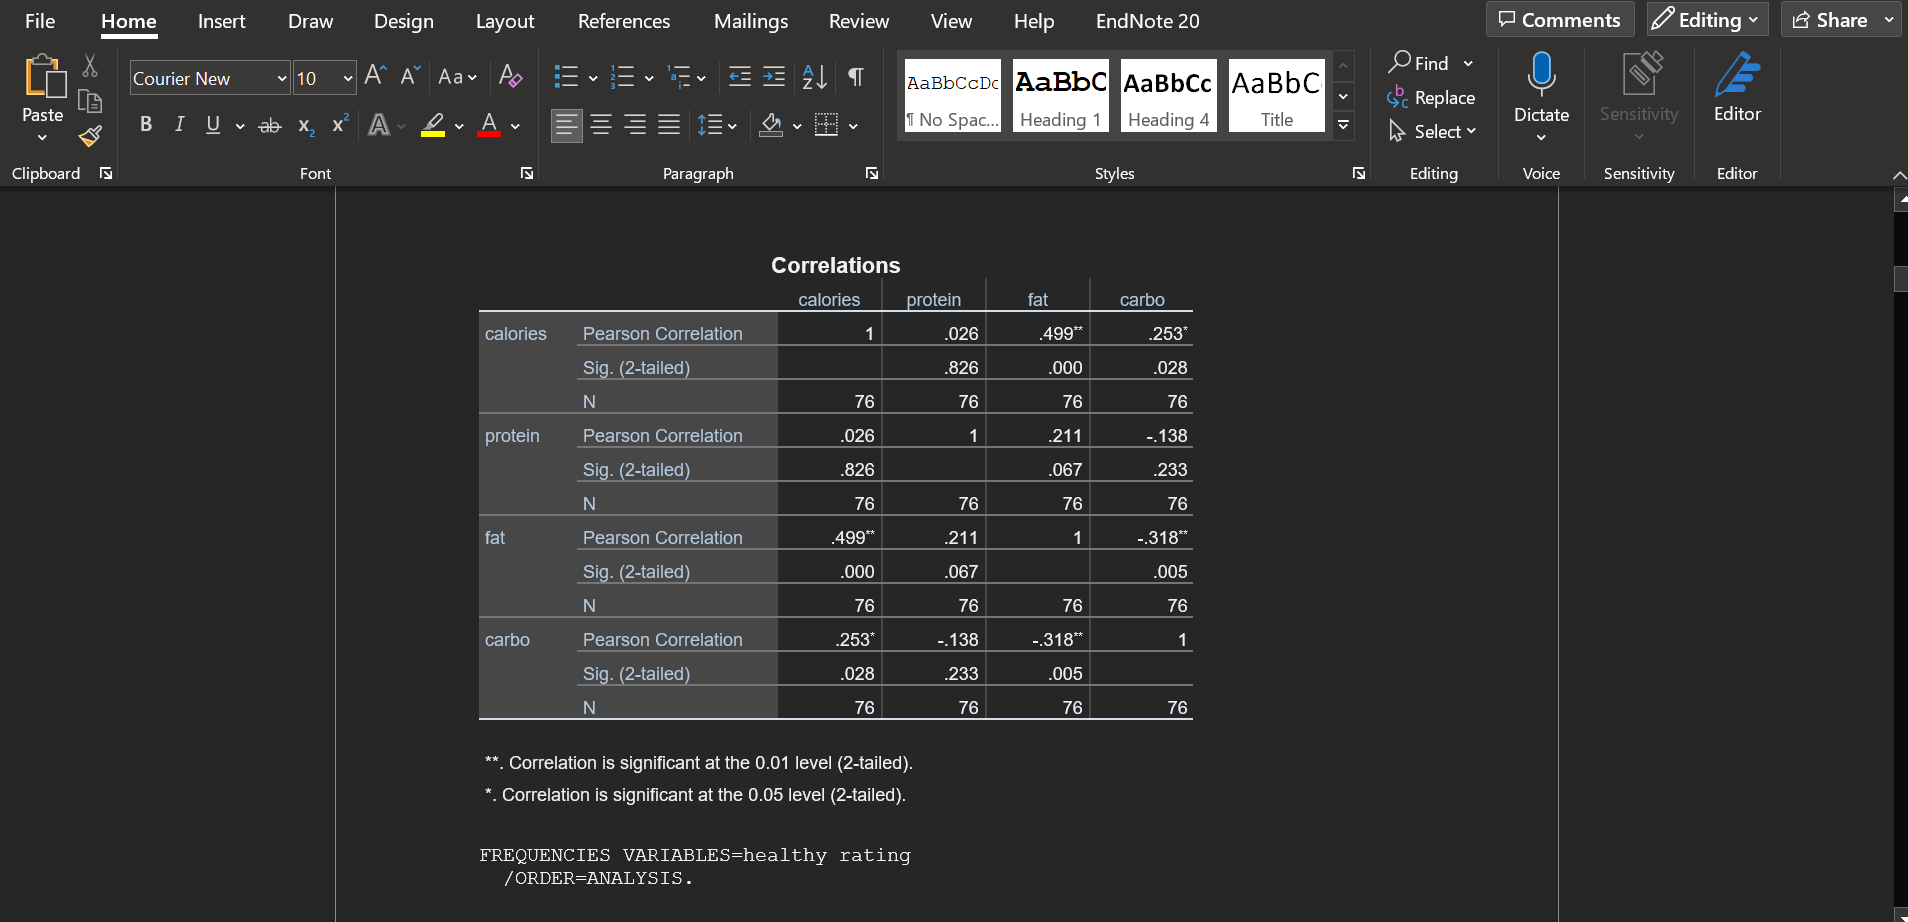Apply the Heading 1 style

coord(1060,95)
